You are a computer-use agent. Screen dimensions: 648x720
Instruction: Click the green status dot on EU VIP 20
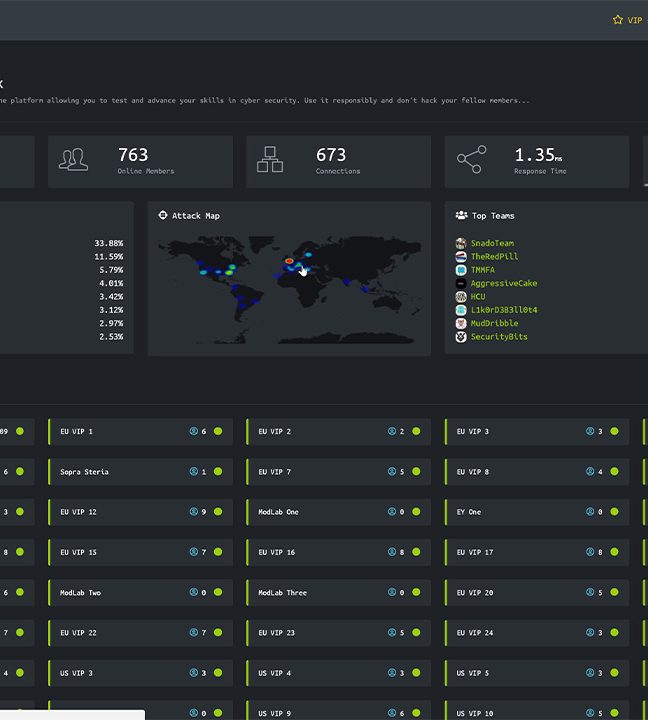click(614, 592)
